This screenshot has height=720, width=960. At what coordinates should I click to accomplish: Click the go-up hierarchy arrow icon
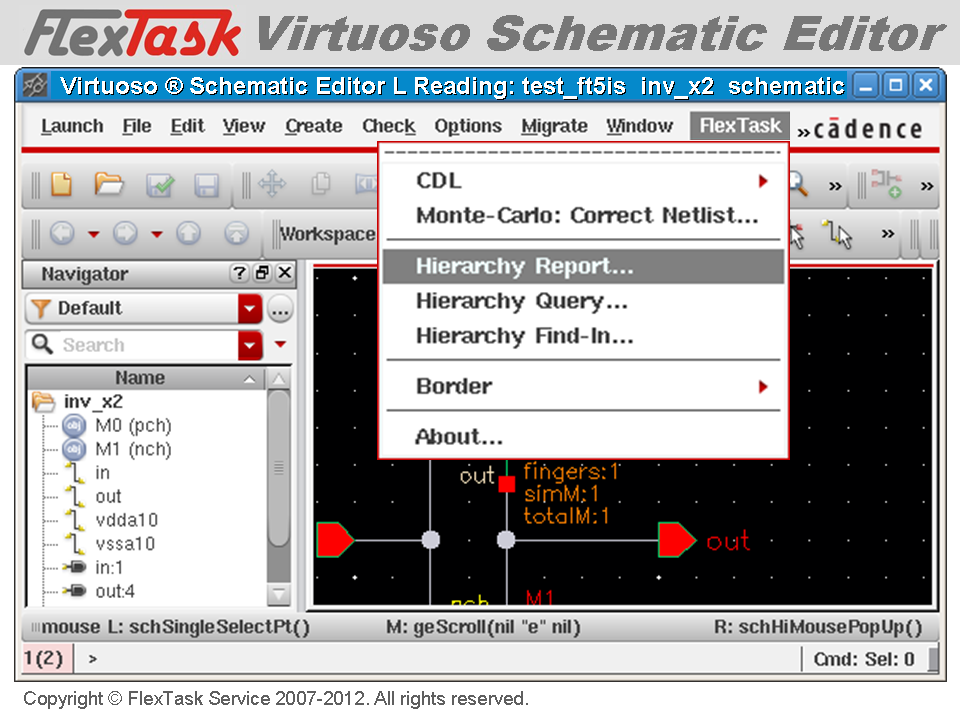pos(188,233)
